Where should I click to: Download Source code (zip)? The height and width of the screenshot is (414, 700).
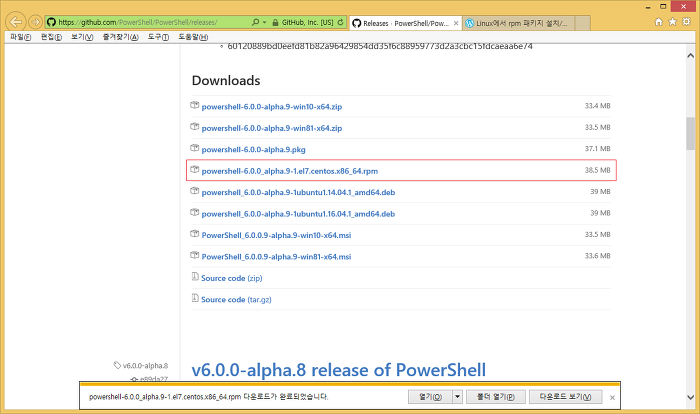(x=232, y=278)
